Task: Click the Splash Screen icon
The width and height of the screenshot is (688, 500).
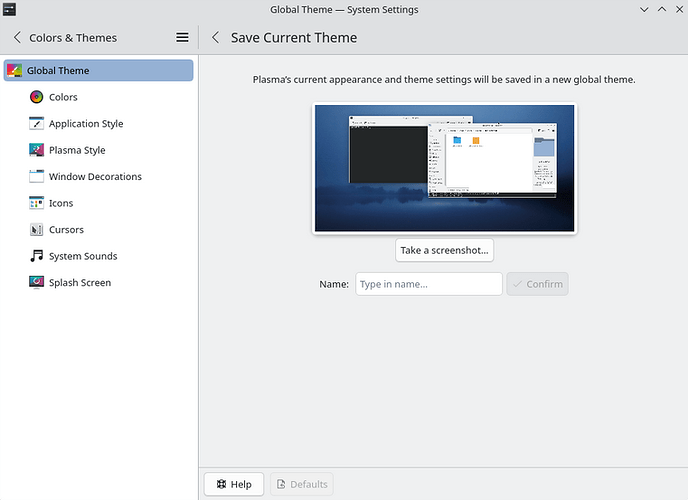Action: pos(36,282)
